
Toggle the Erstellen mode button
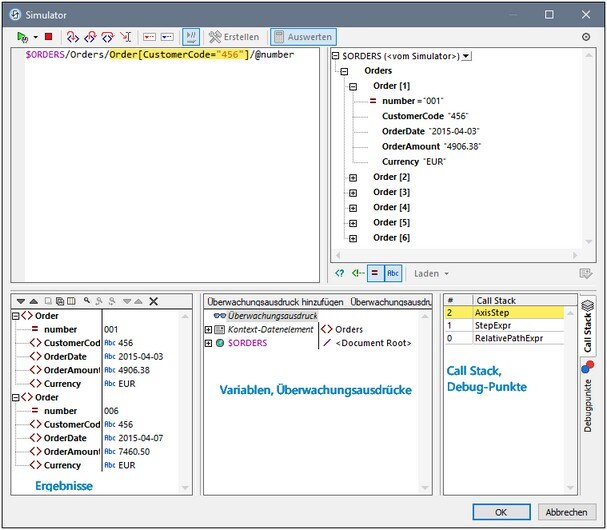point(236,36)
